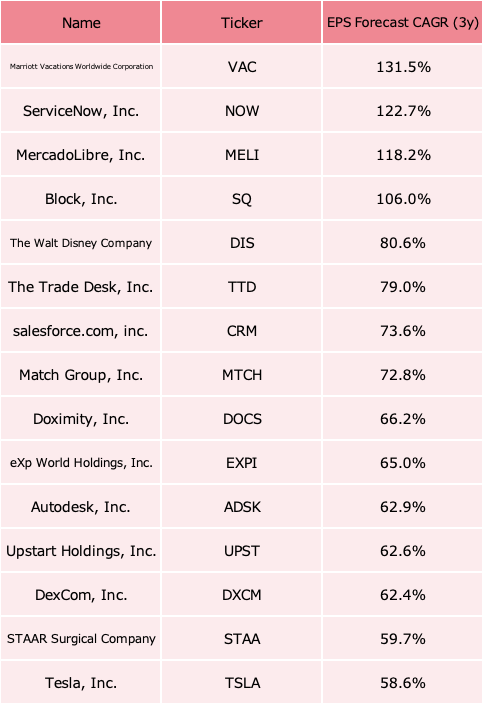
Task: Select the ServiceNow, Inc. name cell
Action: (x=81, y=111)
